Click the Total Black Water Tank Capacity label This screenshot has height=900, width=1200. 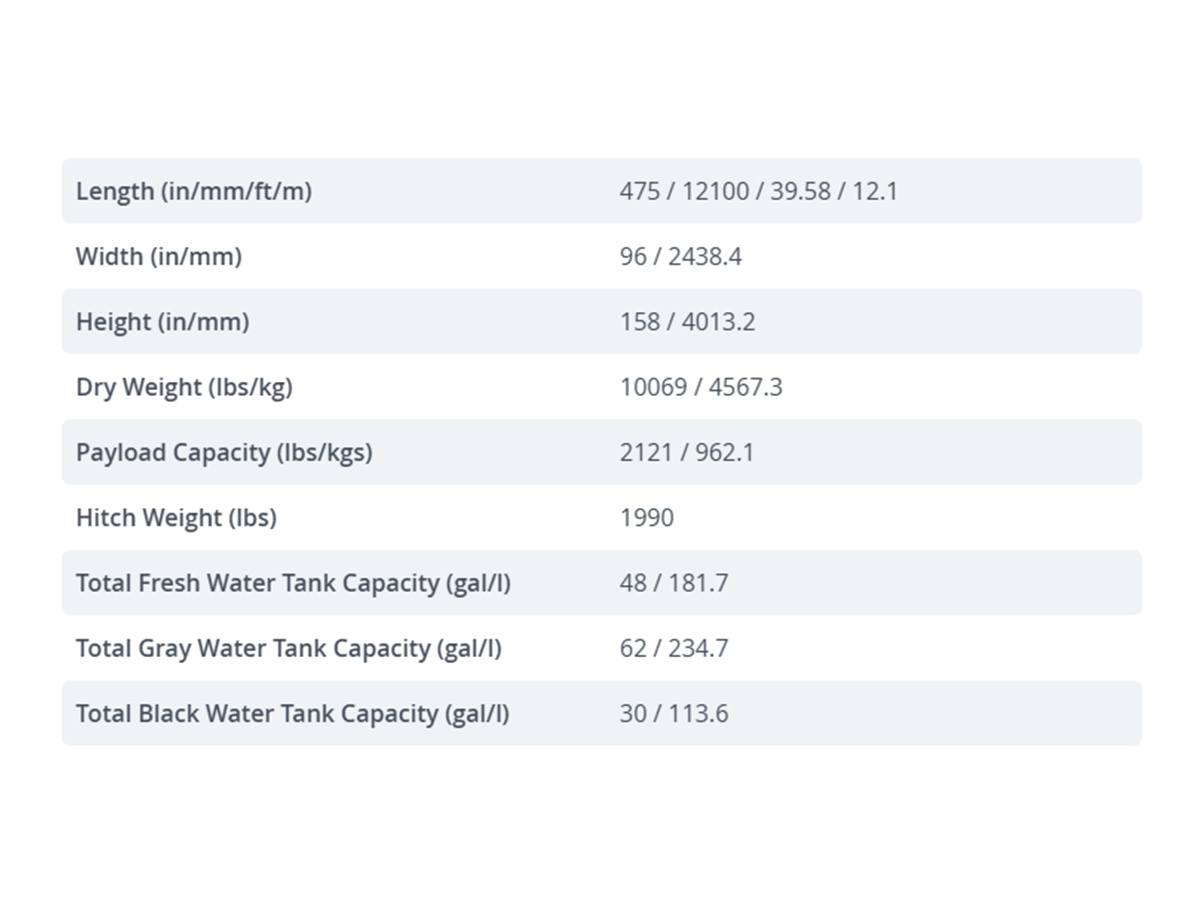click(x=293, y=713)
